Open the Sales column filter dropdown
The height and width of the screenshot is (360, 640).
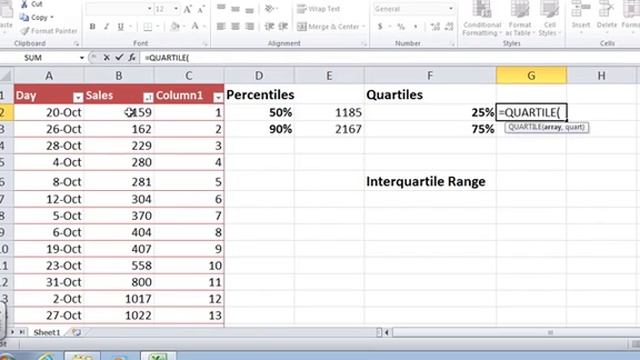pyautogui.click(x=148, y=97)
